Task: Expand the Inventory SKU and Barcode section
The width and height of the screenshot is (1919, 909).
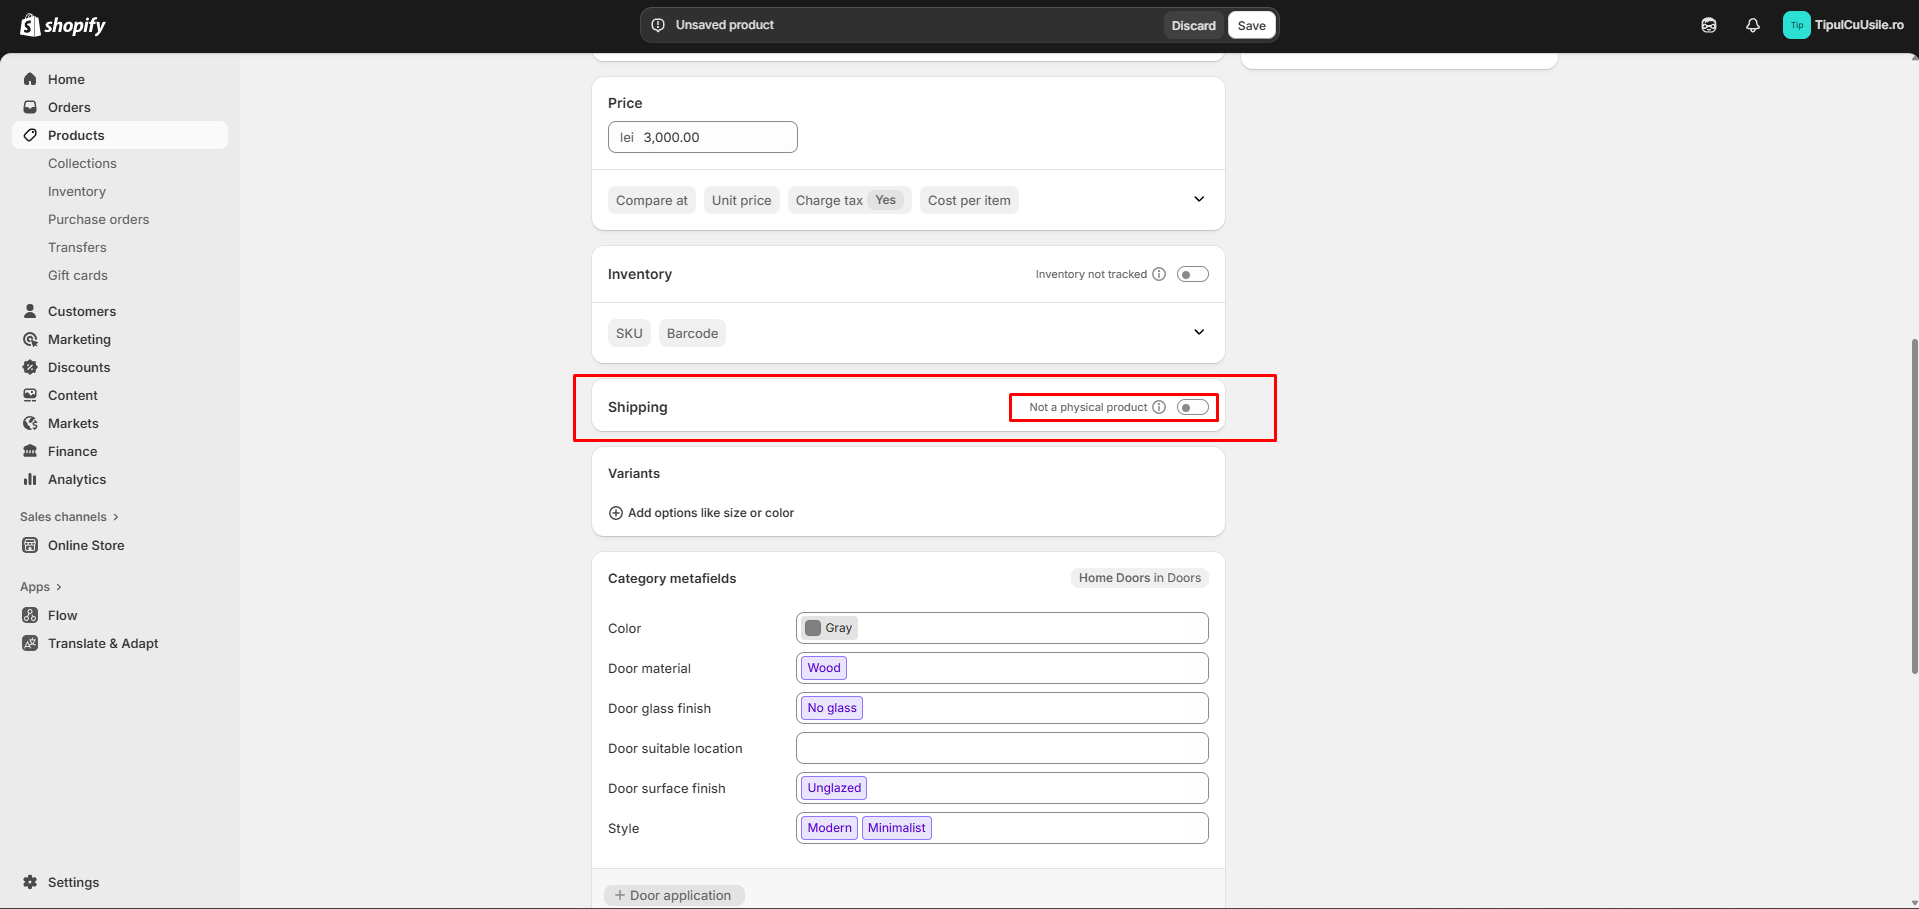Action: click(1198, 332)
